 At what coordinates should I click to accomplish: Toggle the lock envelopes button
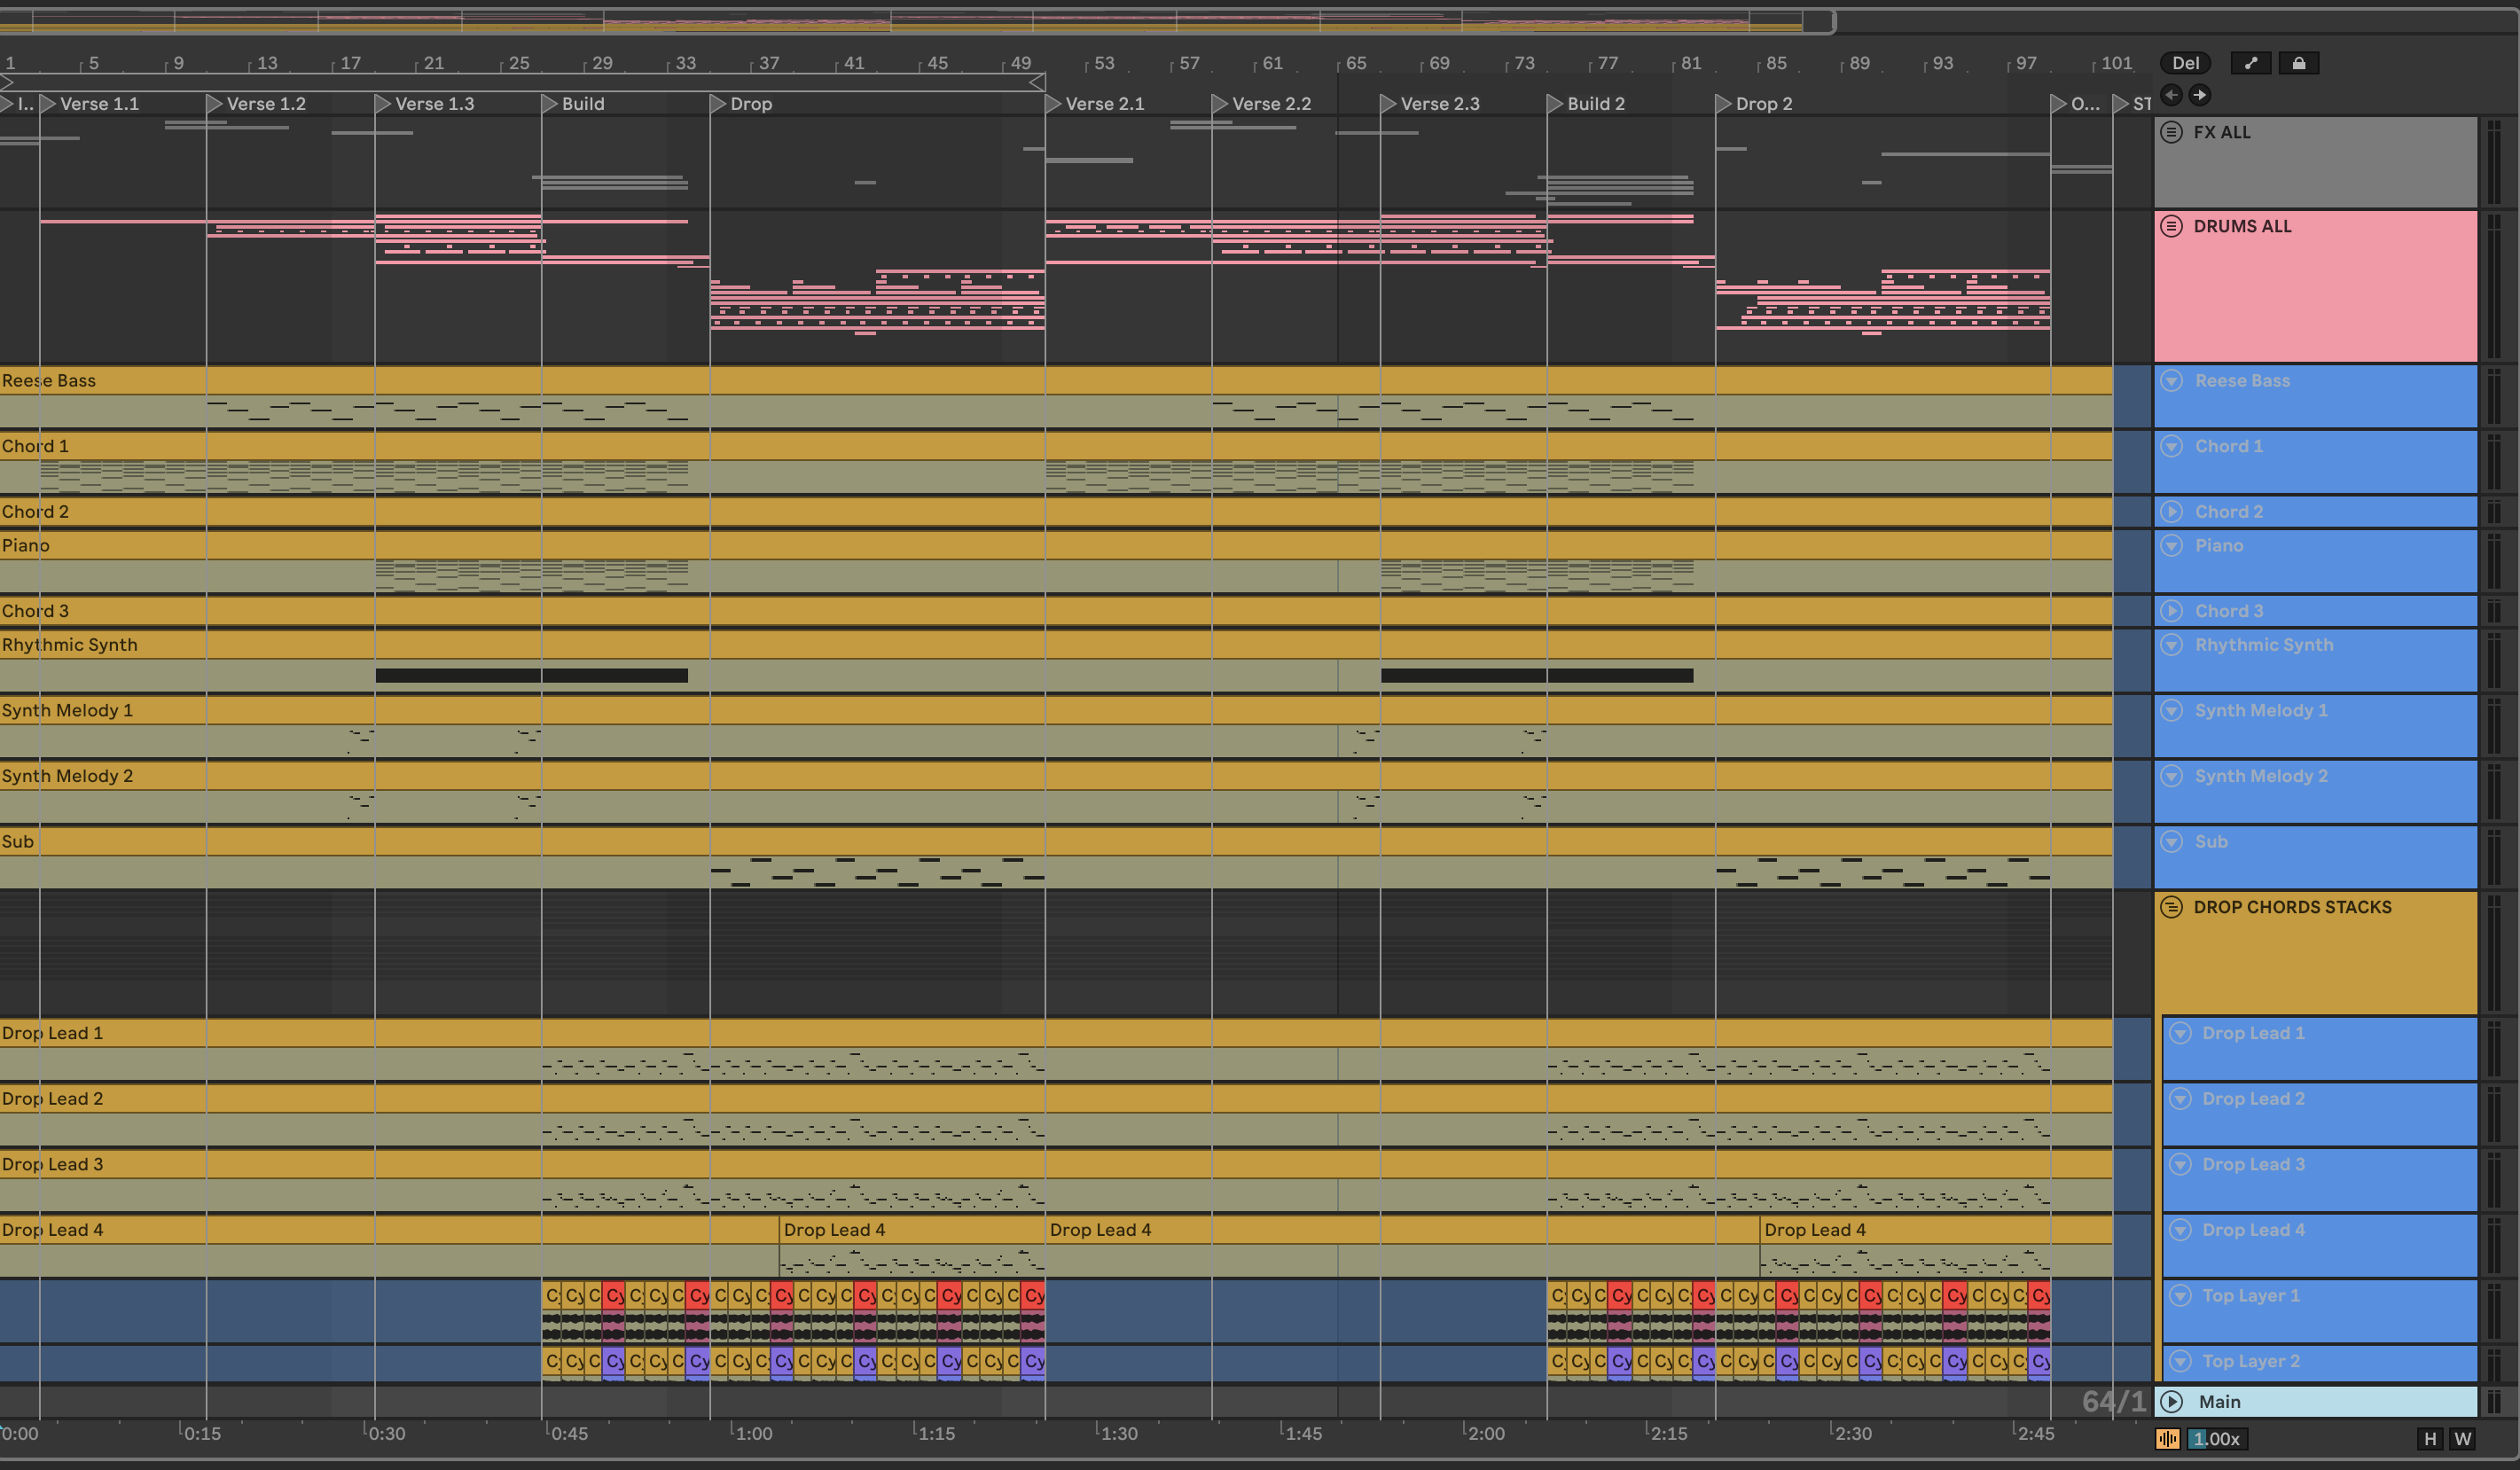click(2299, 63)
